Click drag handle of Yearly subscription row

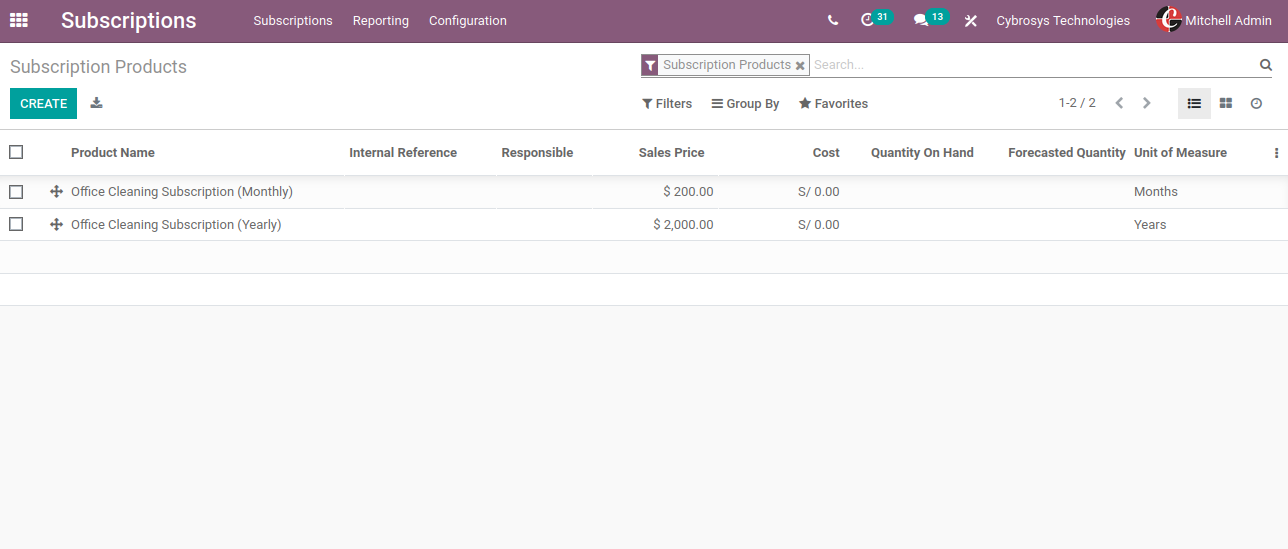pyautogui.click(x=56, y=224)
